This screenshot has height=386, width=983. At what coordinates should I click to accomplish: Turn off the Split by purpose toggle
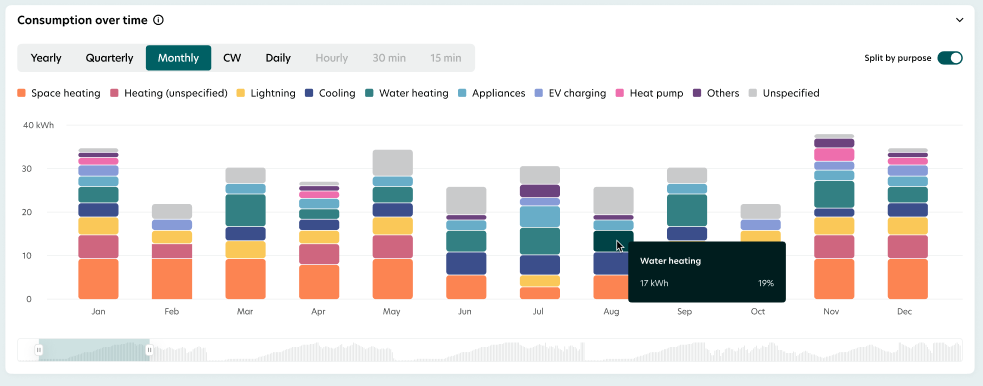[950, 58]
